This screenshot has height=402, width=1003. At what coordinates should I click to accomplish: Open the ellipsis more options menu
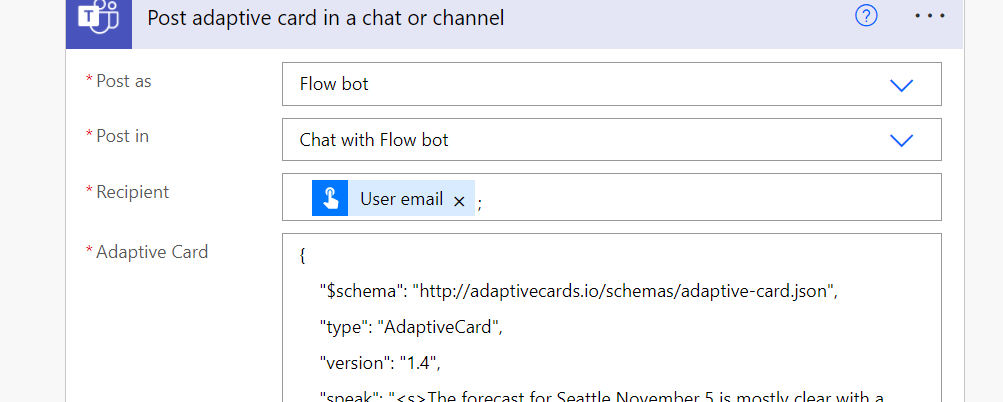pyautogui.click(x=929, y=17)
